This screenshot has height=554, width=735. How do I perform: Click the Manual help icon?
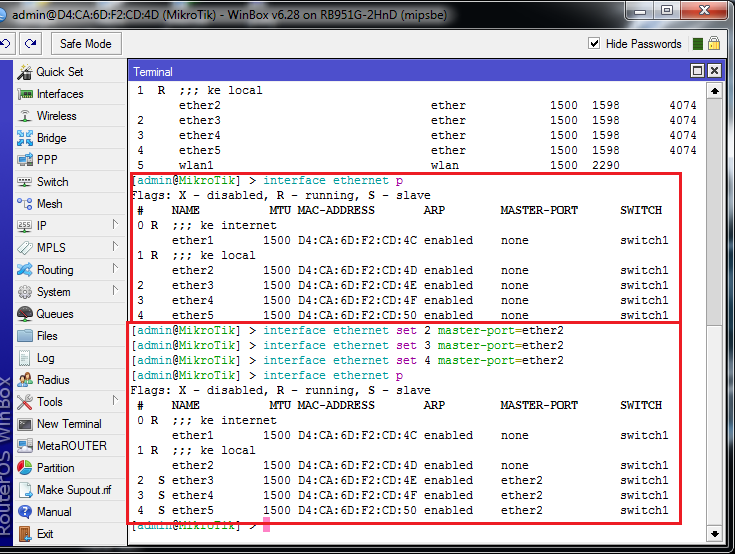(25, 512)
